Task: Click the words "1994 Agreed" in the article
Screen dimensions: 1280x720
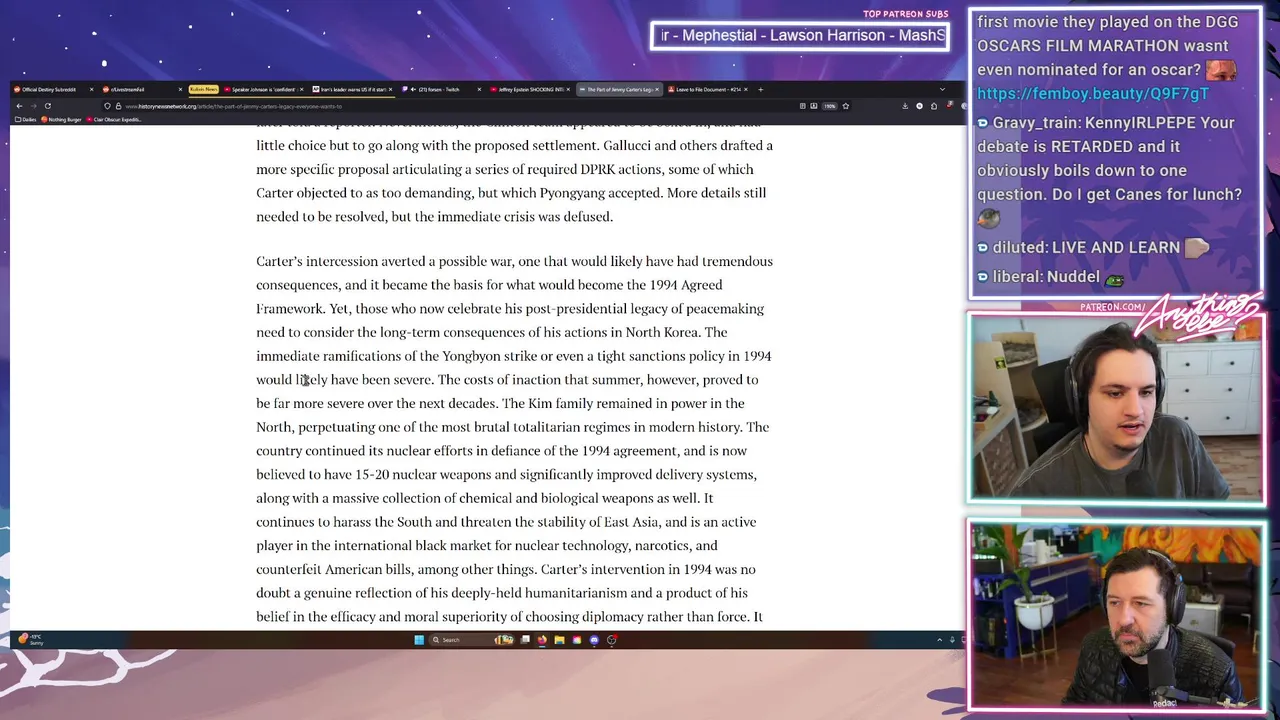Action: [684, 285]
